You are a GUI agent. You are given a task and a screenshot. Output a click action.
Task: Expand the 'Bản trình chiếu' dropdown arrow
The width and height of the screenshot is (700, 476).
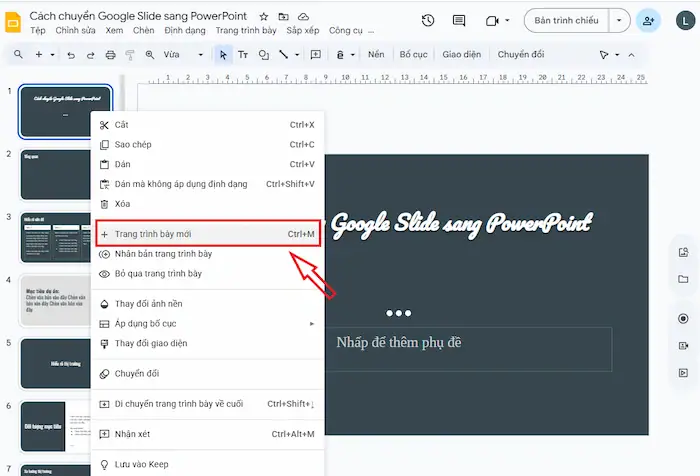tap(622, 20)
